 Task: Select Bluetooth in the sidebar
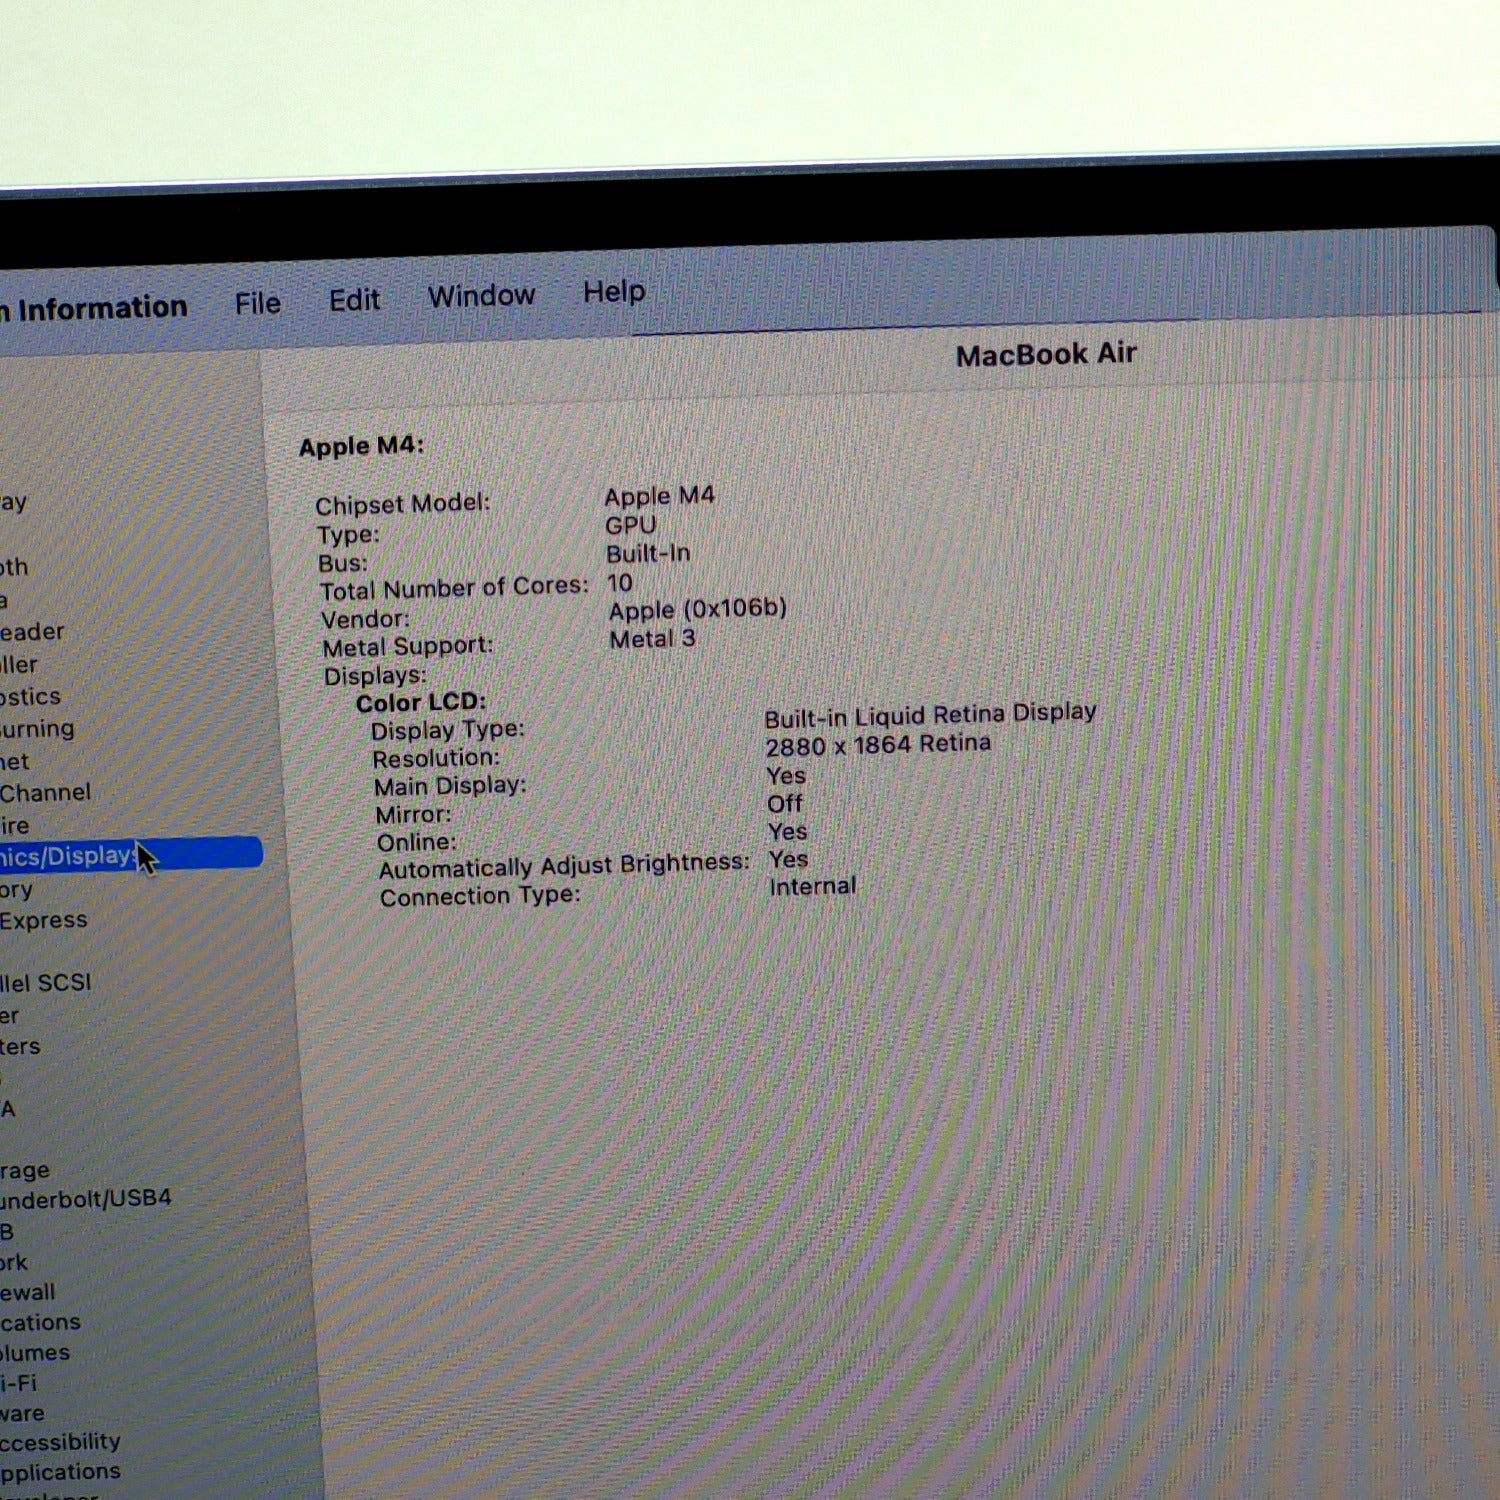pyautogui.click(x=14, y=567)
